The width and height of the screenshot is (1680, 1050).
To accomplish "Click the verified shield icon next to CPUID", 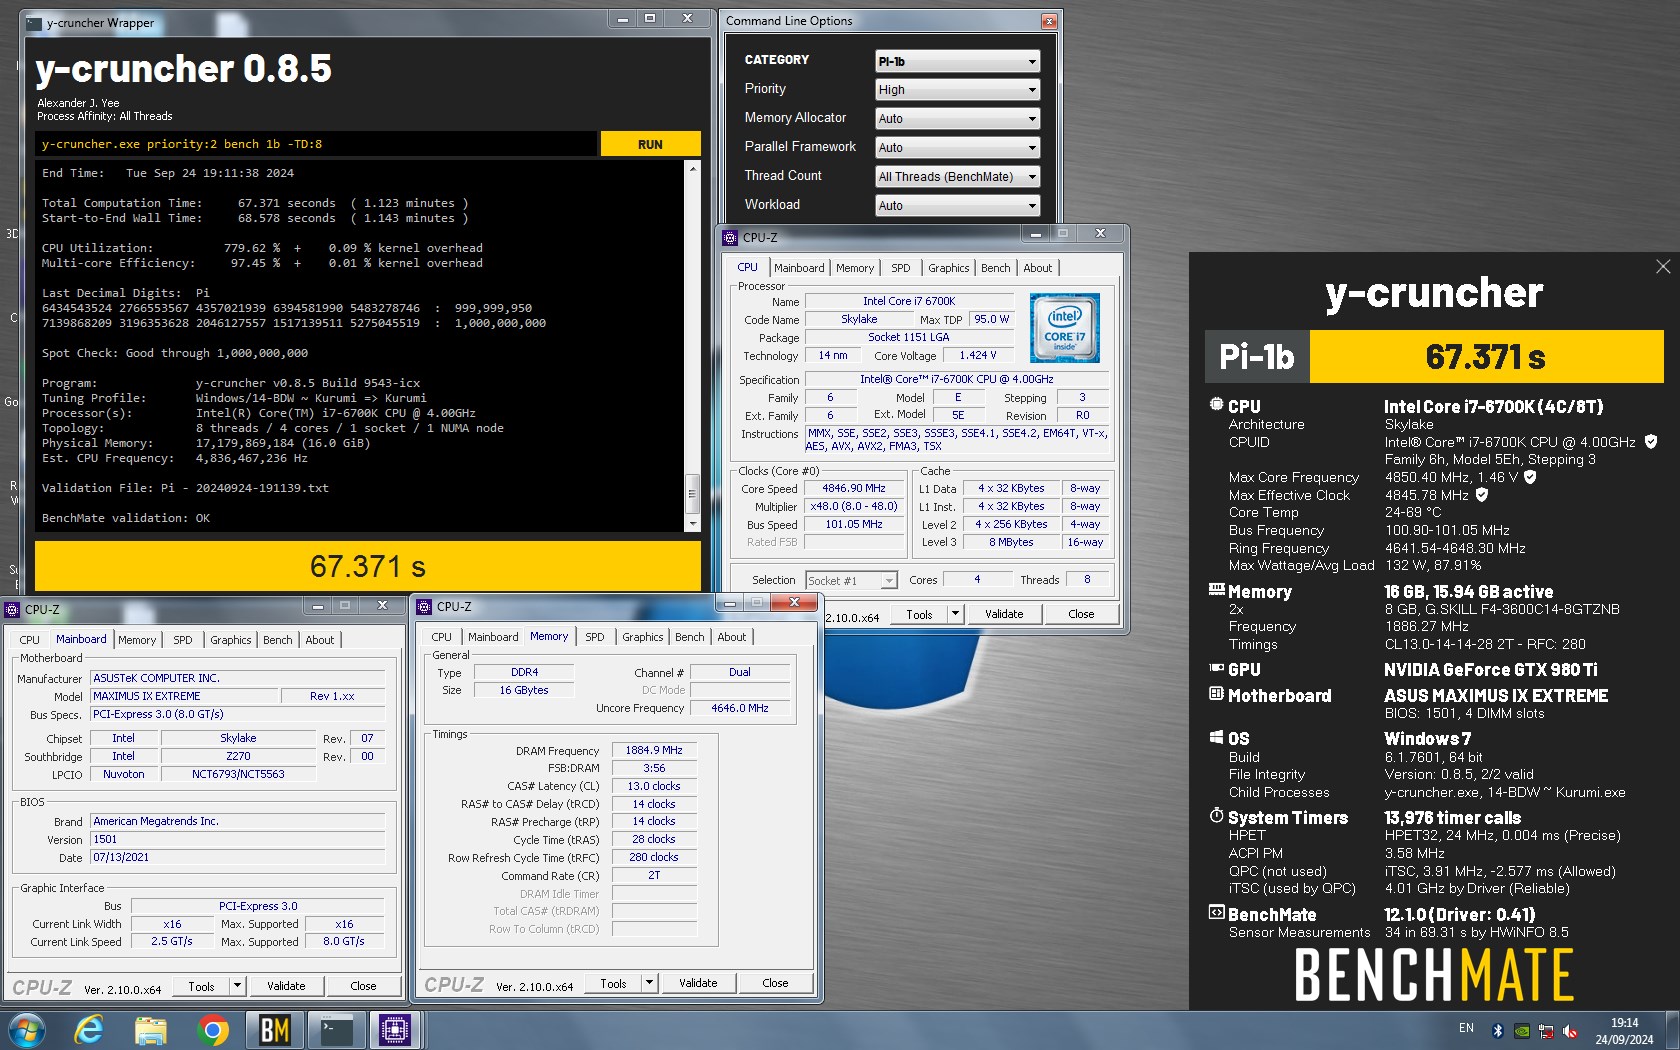I will coord(1651,441).
